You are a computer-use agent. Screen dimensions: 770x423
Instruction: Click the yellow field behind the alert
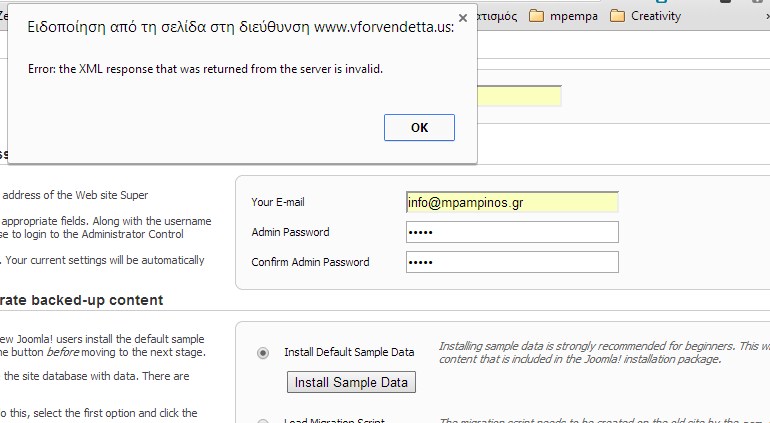click(x=520, y=96)
